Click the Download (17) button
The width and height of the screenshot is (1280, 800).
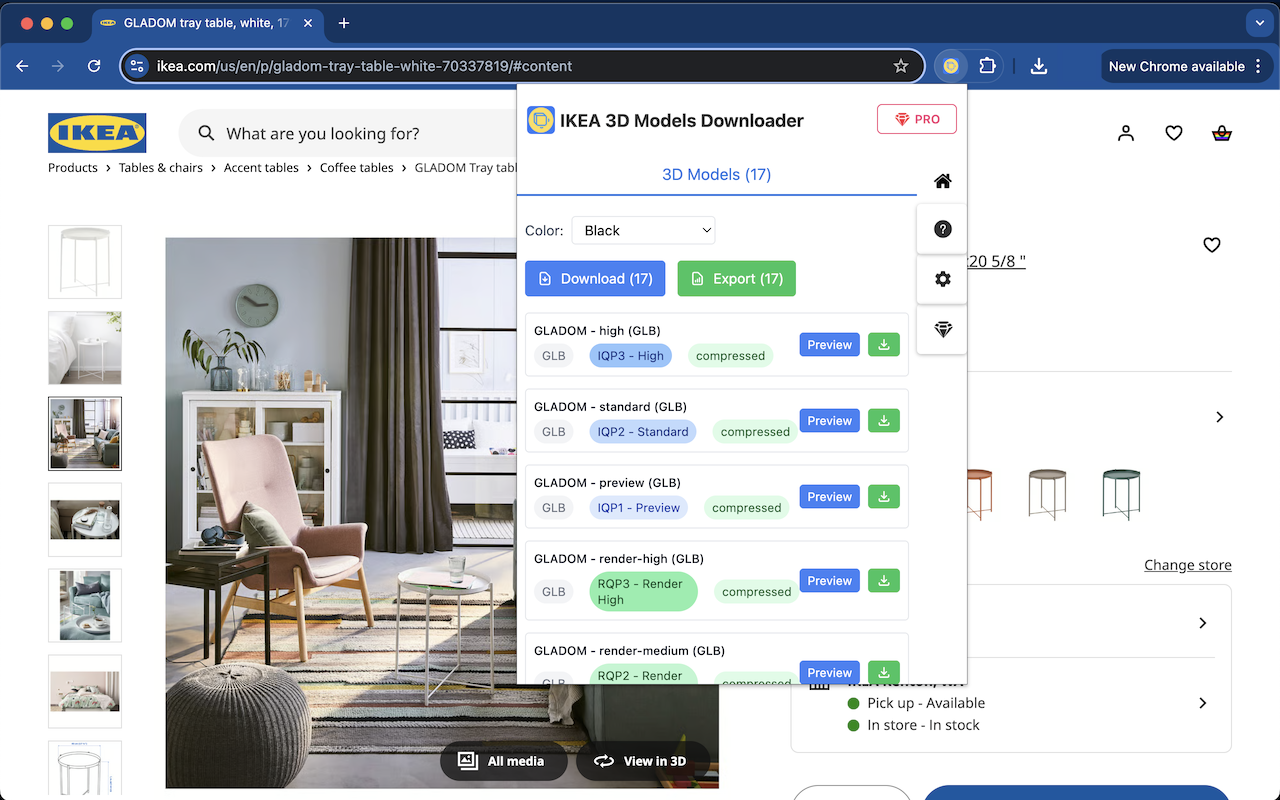(x=595, y=278)
